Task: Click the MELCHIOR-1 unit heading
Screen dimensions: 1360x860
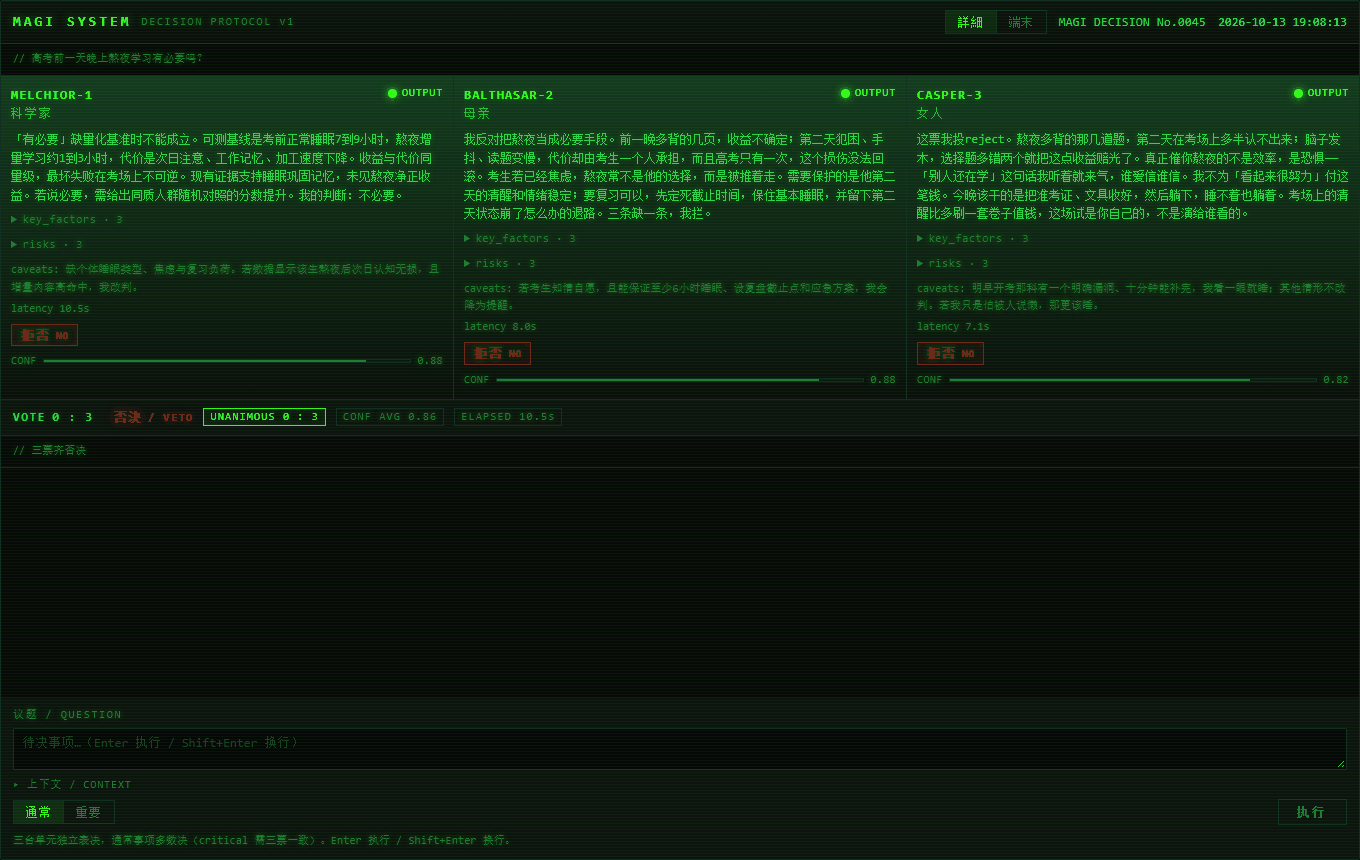Action: [x=52, y=95]
